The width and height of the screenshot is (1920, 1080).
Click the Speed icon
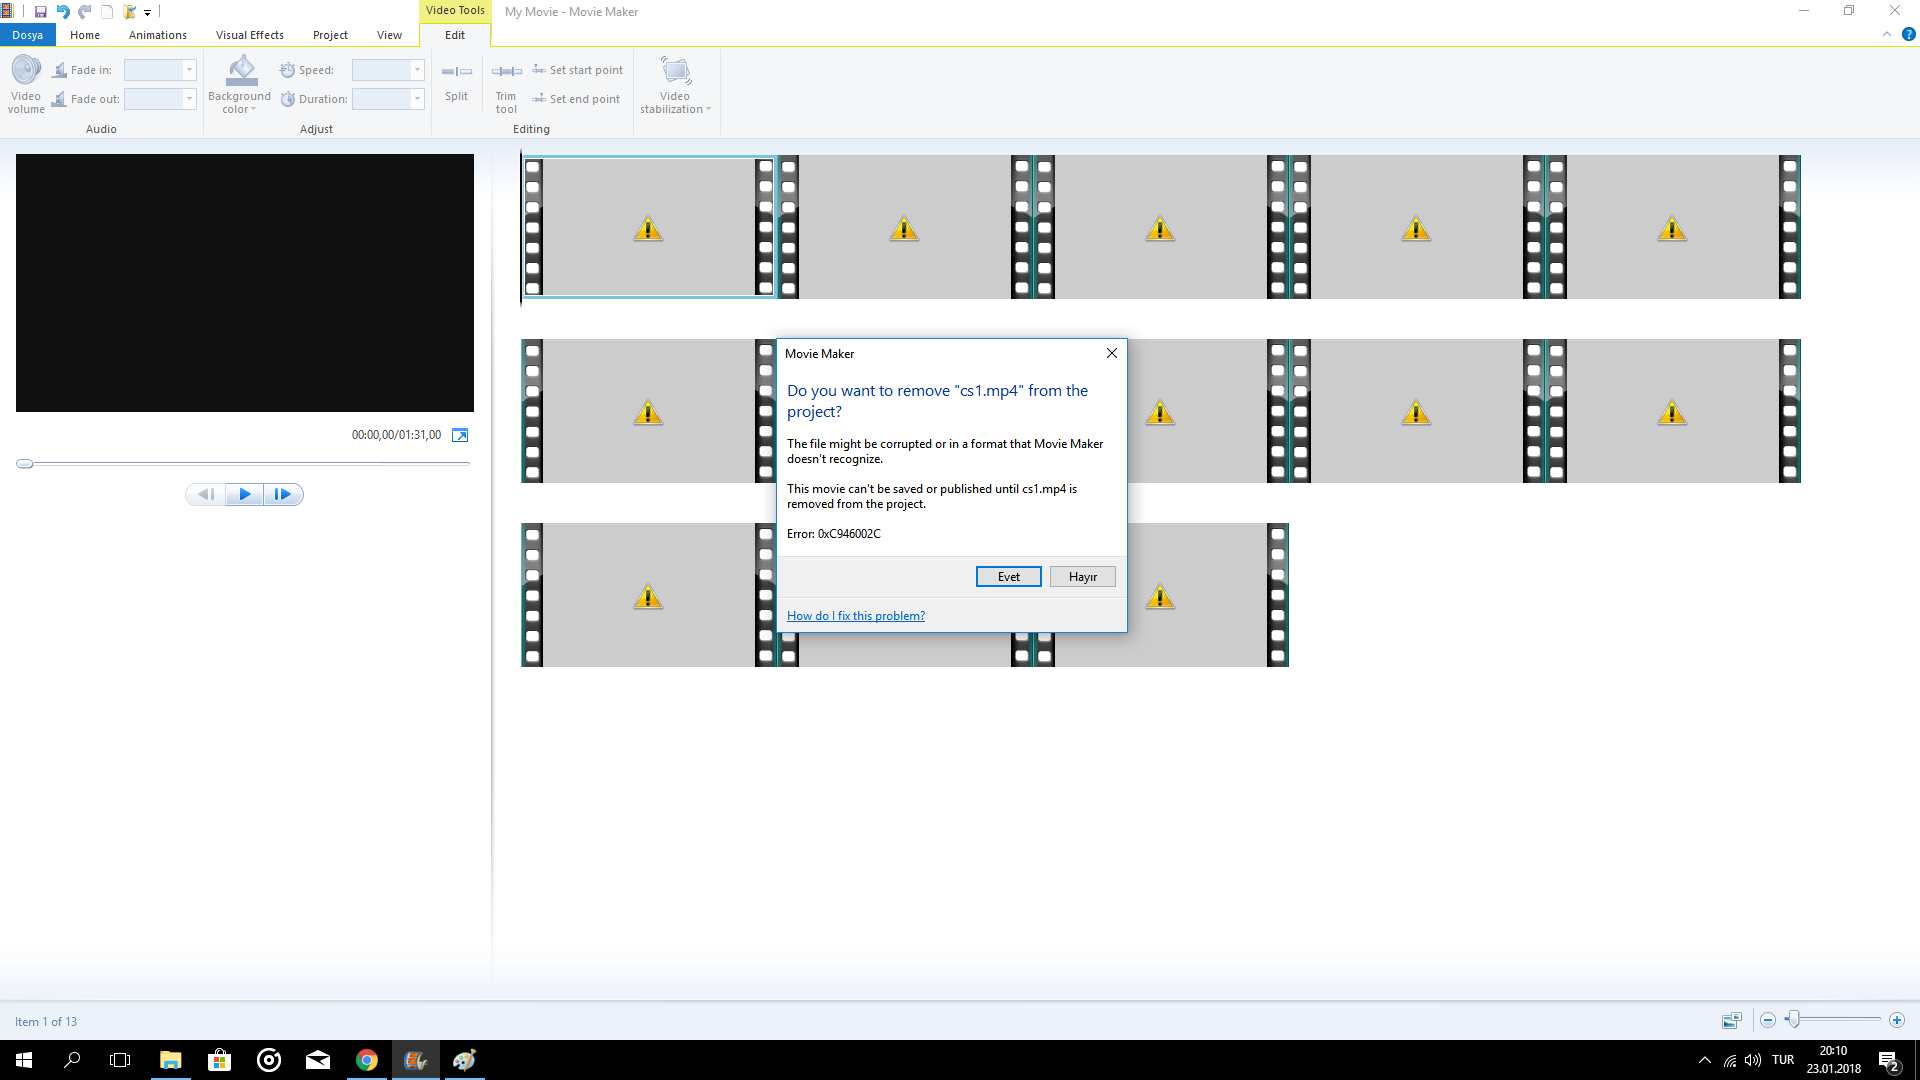coord(287,70)
